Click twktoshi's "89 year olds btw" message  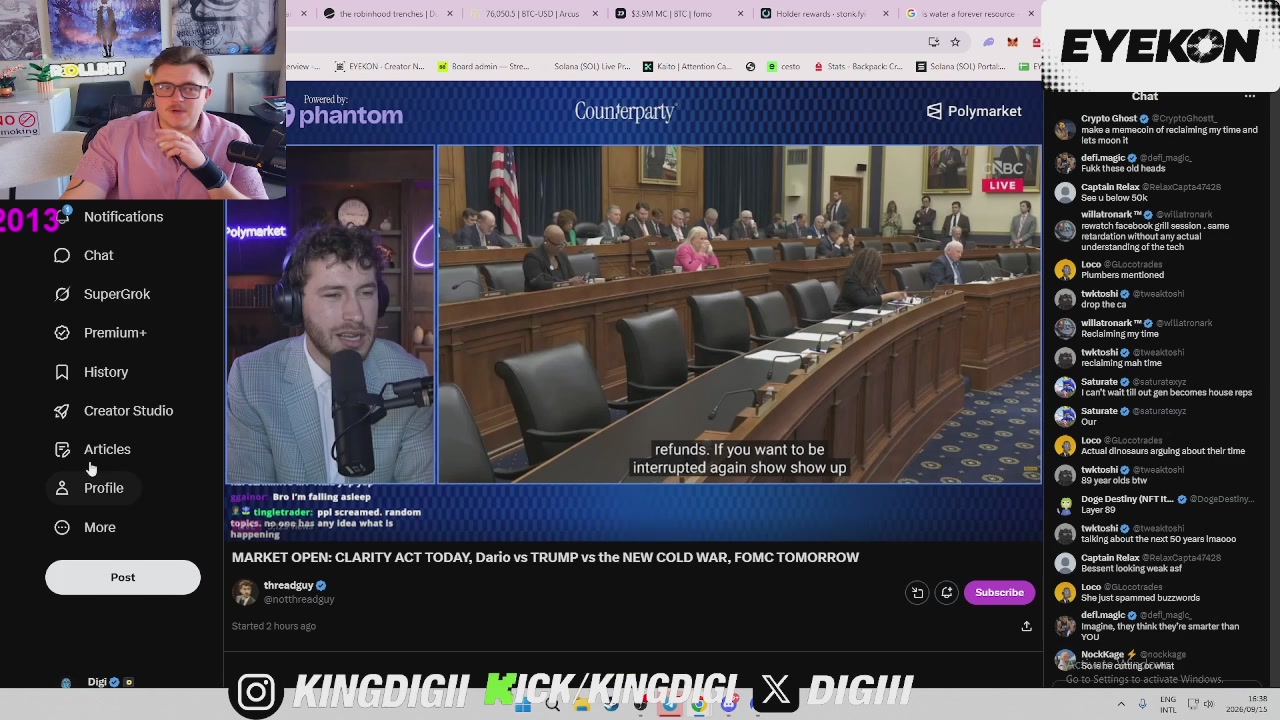(x=1114, y=481)
